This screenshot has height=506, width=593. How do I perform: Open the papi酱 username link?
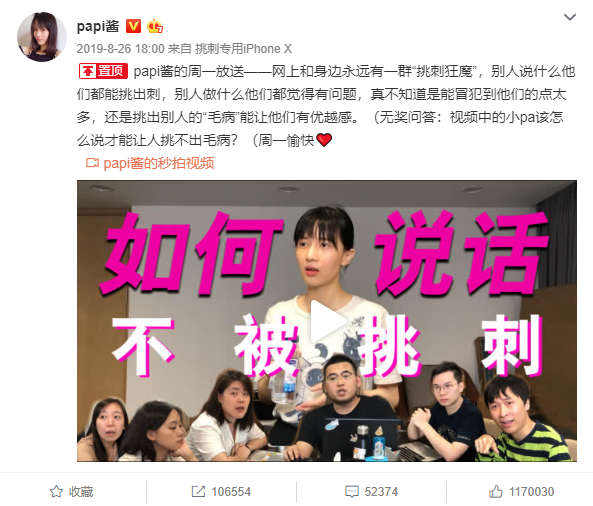pyautogui.click(x=98, y=26)
